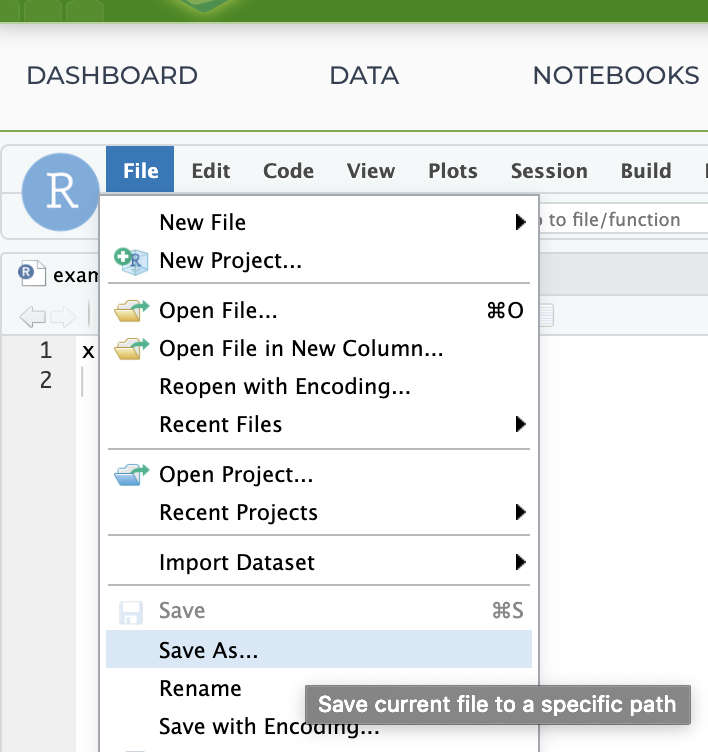The width and height of the screenshot is (708, 752).
Task: Click the greyed Save floppy disk icon
Action: pyautogui.click(x=130, y=612)
